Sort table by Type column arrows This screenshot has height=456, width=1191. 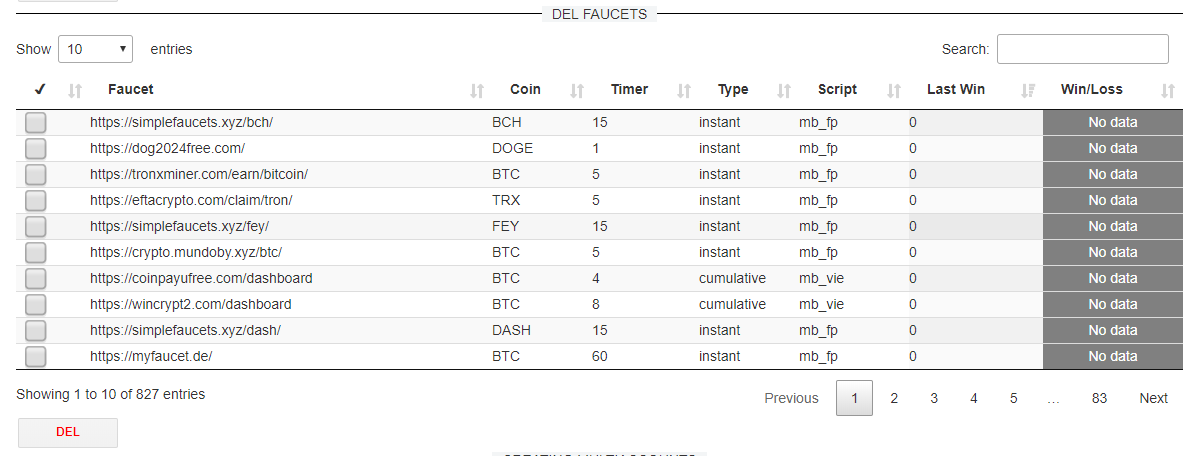tap(784, 91)
